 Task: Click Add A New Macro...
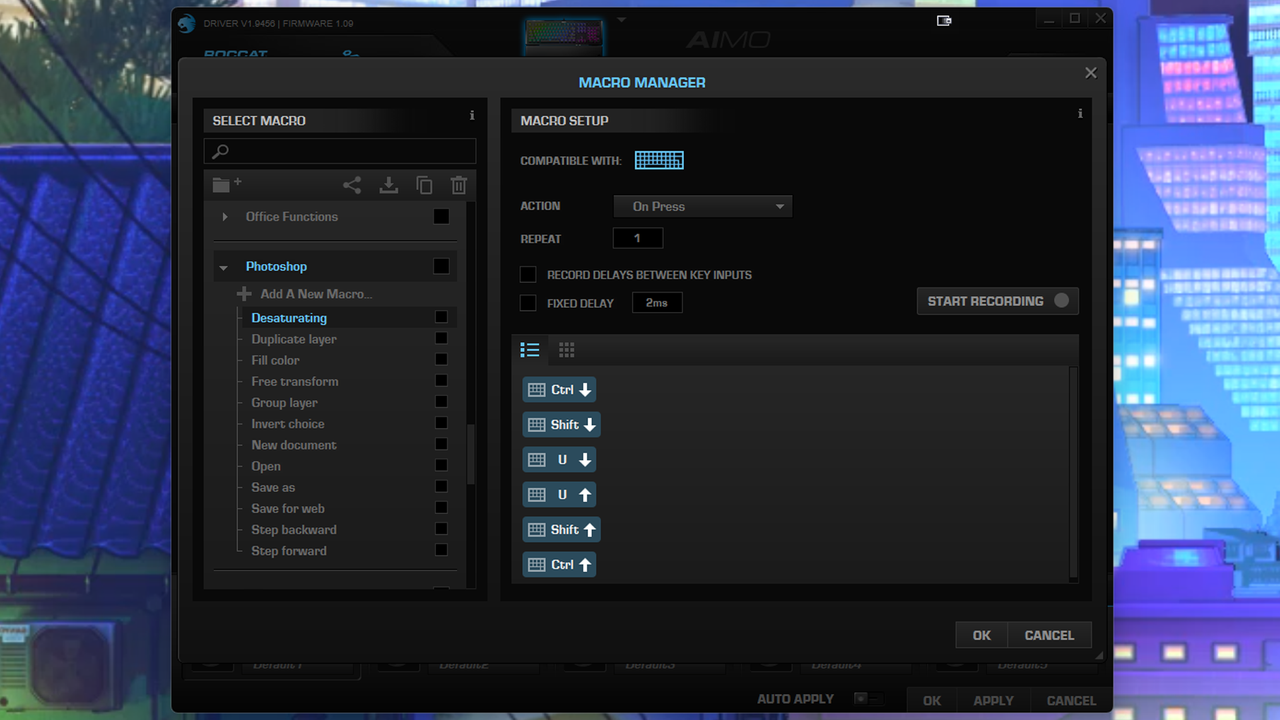pyautogui.click(x=316, y=294)
